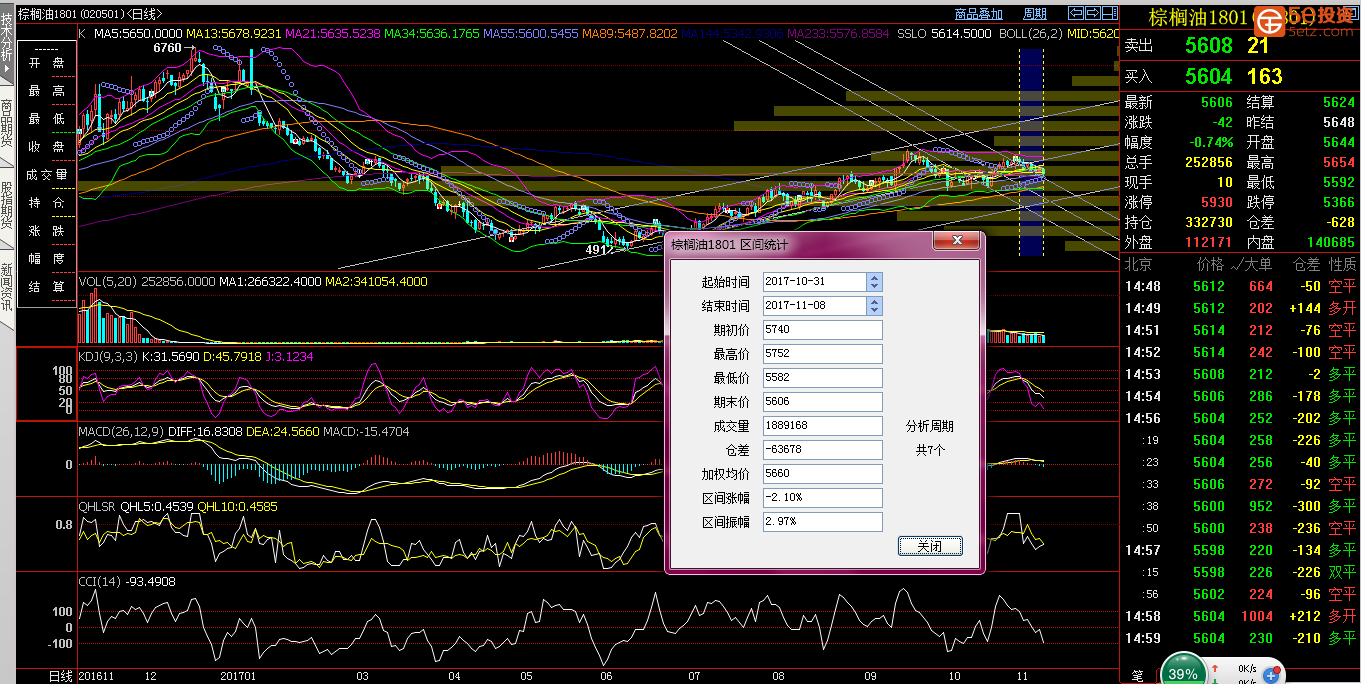Click the 最低价 field showing 5582

coord(822,378)
